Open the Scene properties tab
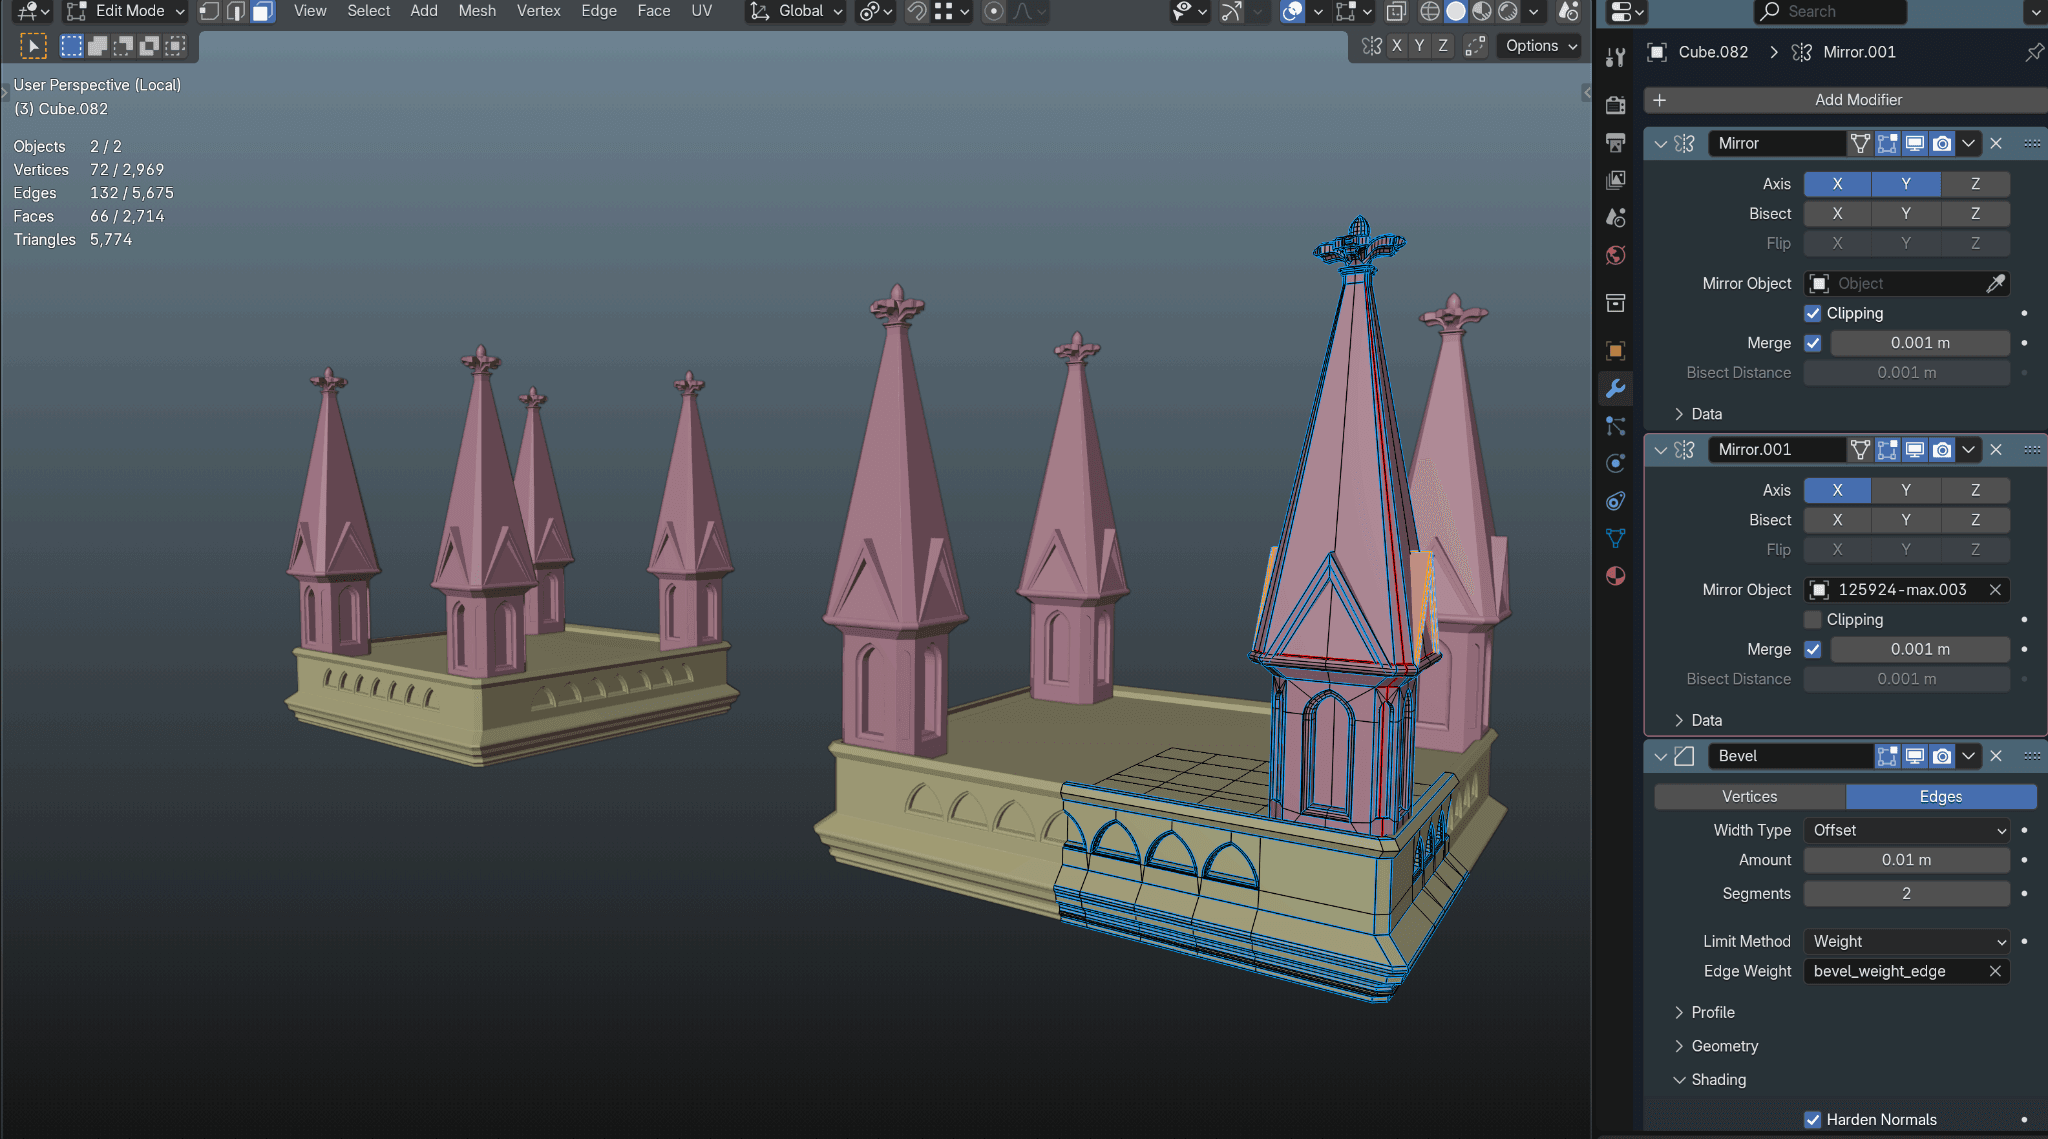This screenshot has height=1139, width=2048. pos(1615,217)
